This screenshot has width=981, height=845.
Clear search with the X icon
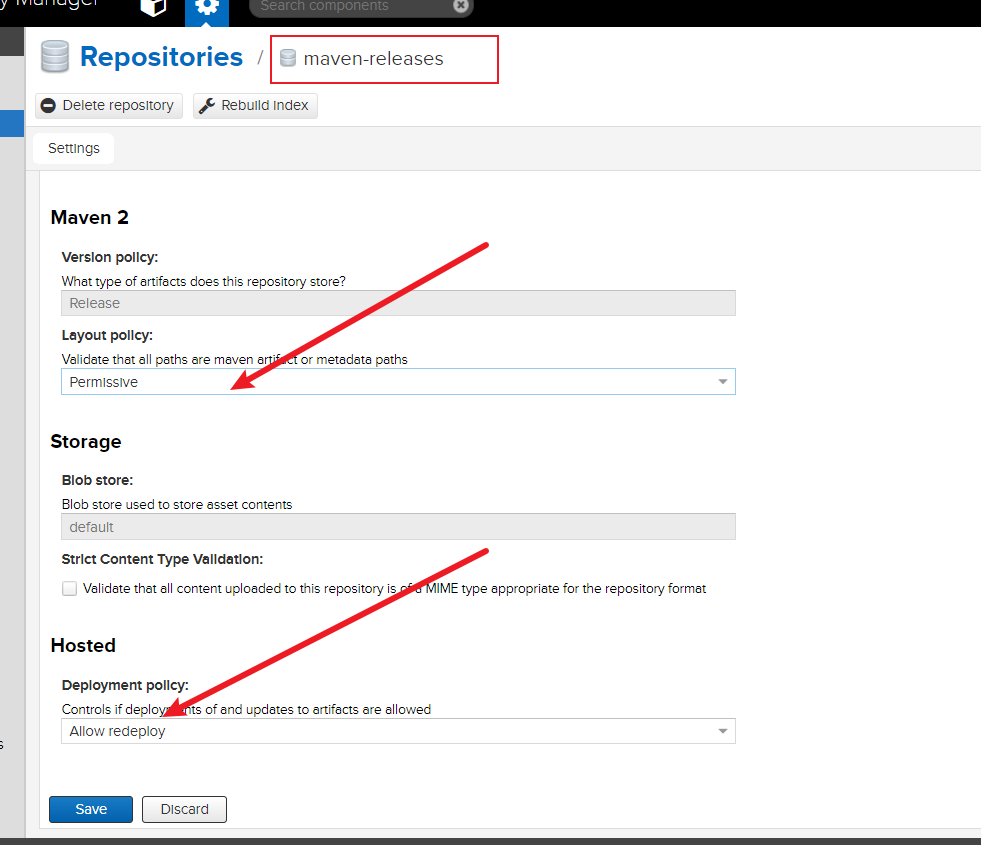(460, 6)
